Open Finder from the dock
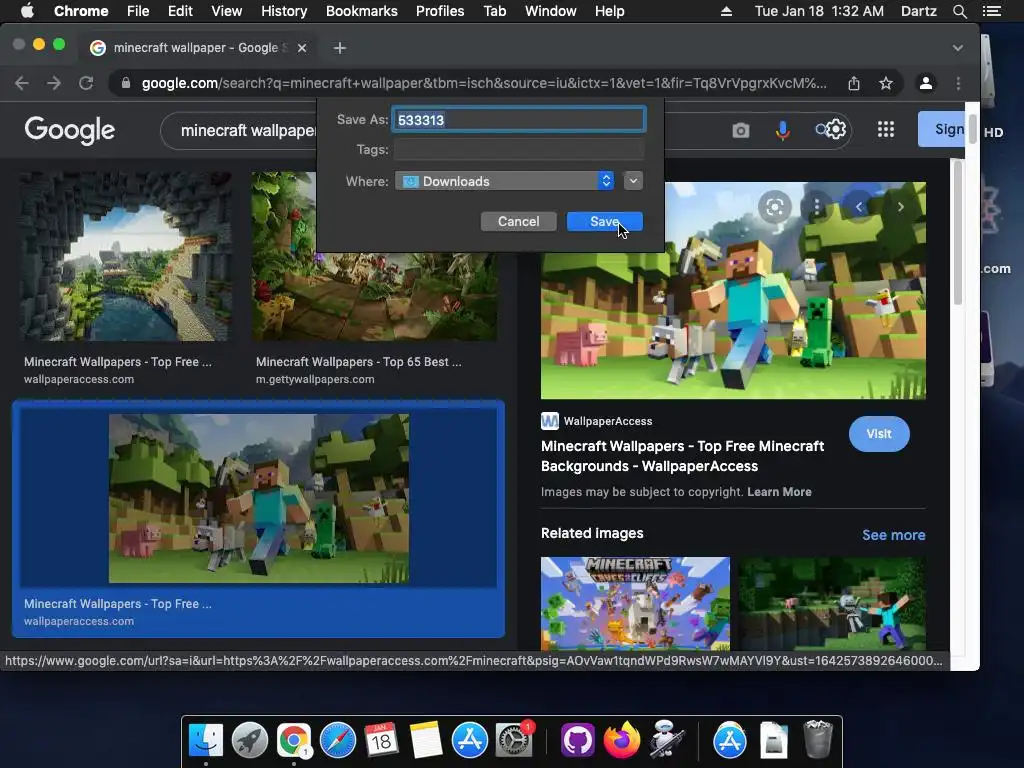The image size is (1024, 768). coord(206,741)
